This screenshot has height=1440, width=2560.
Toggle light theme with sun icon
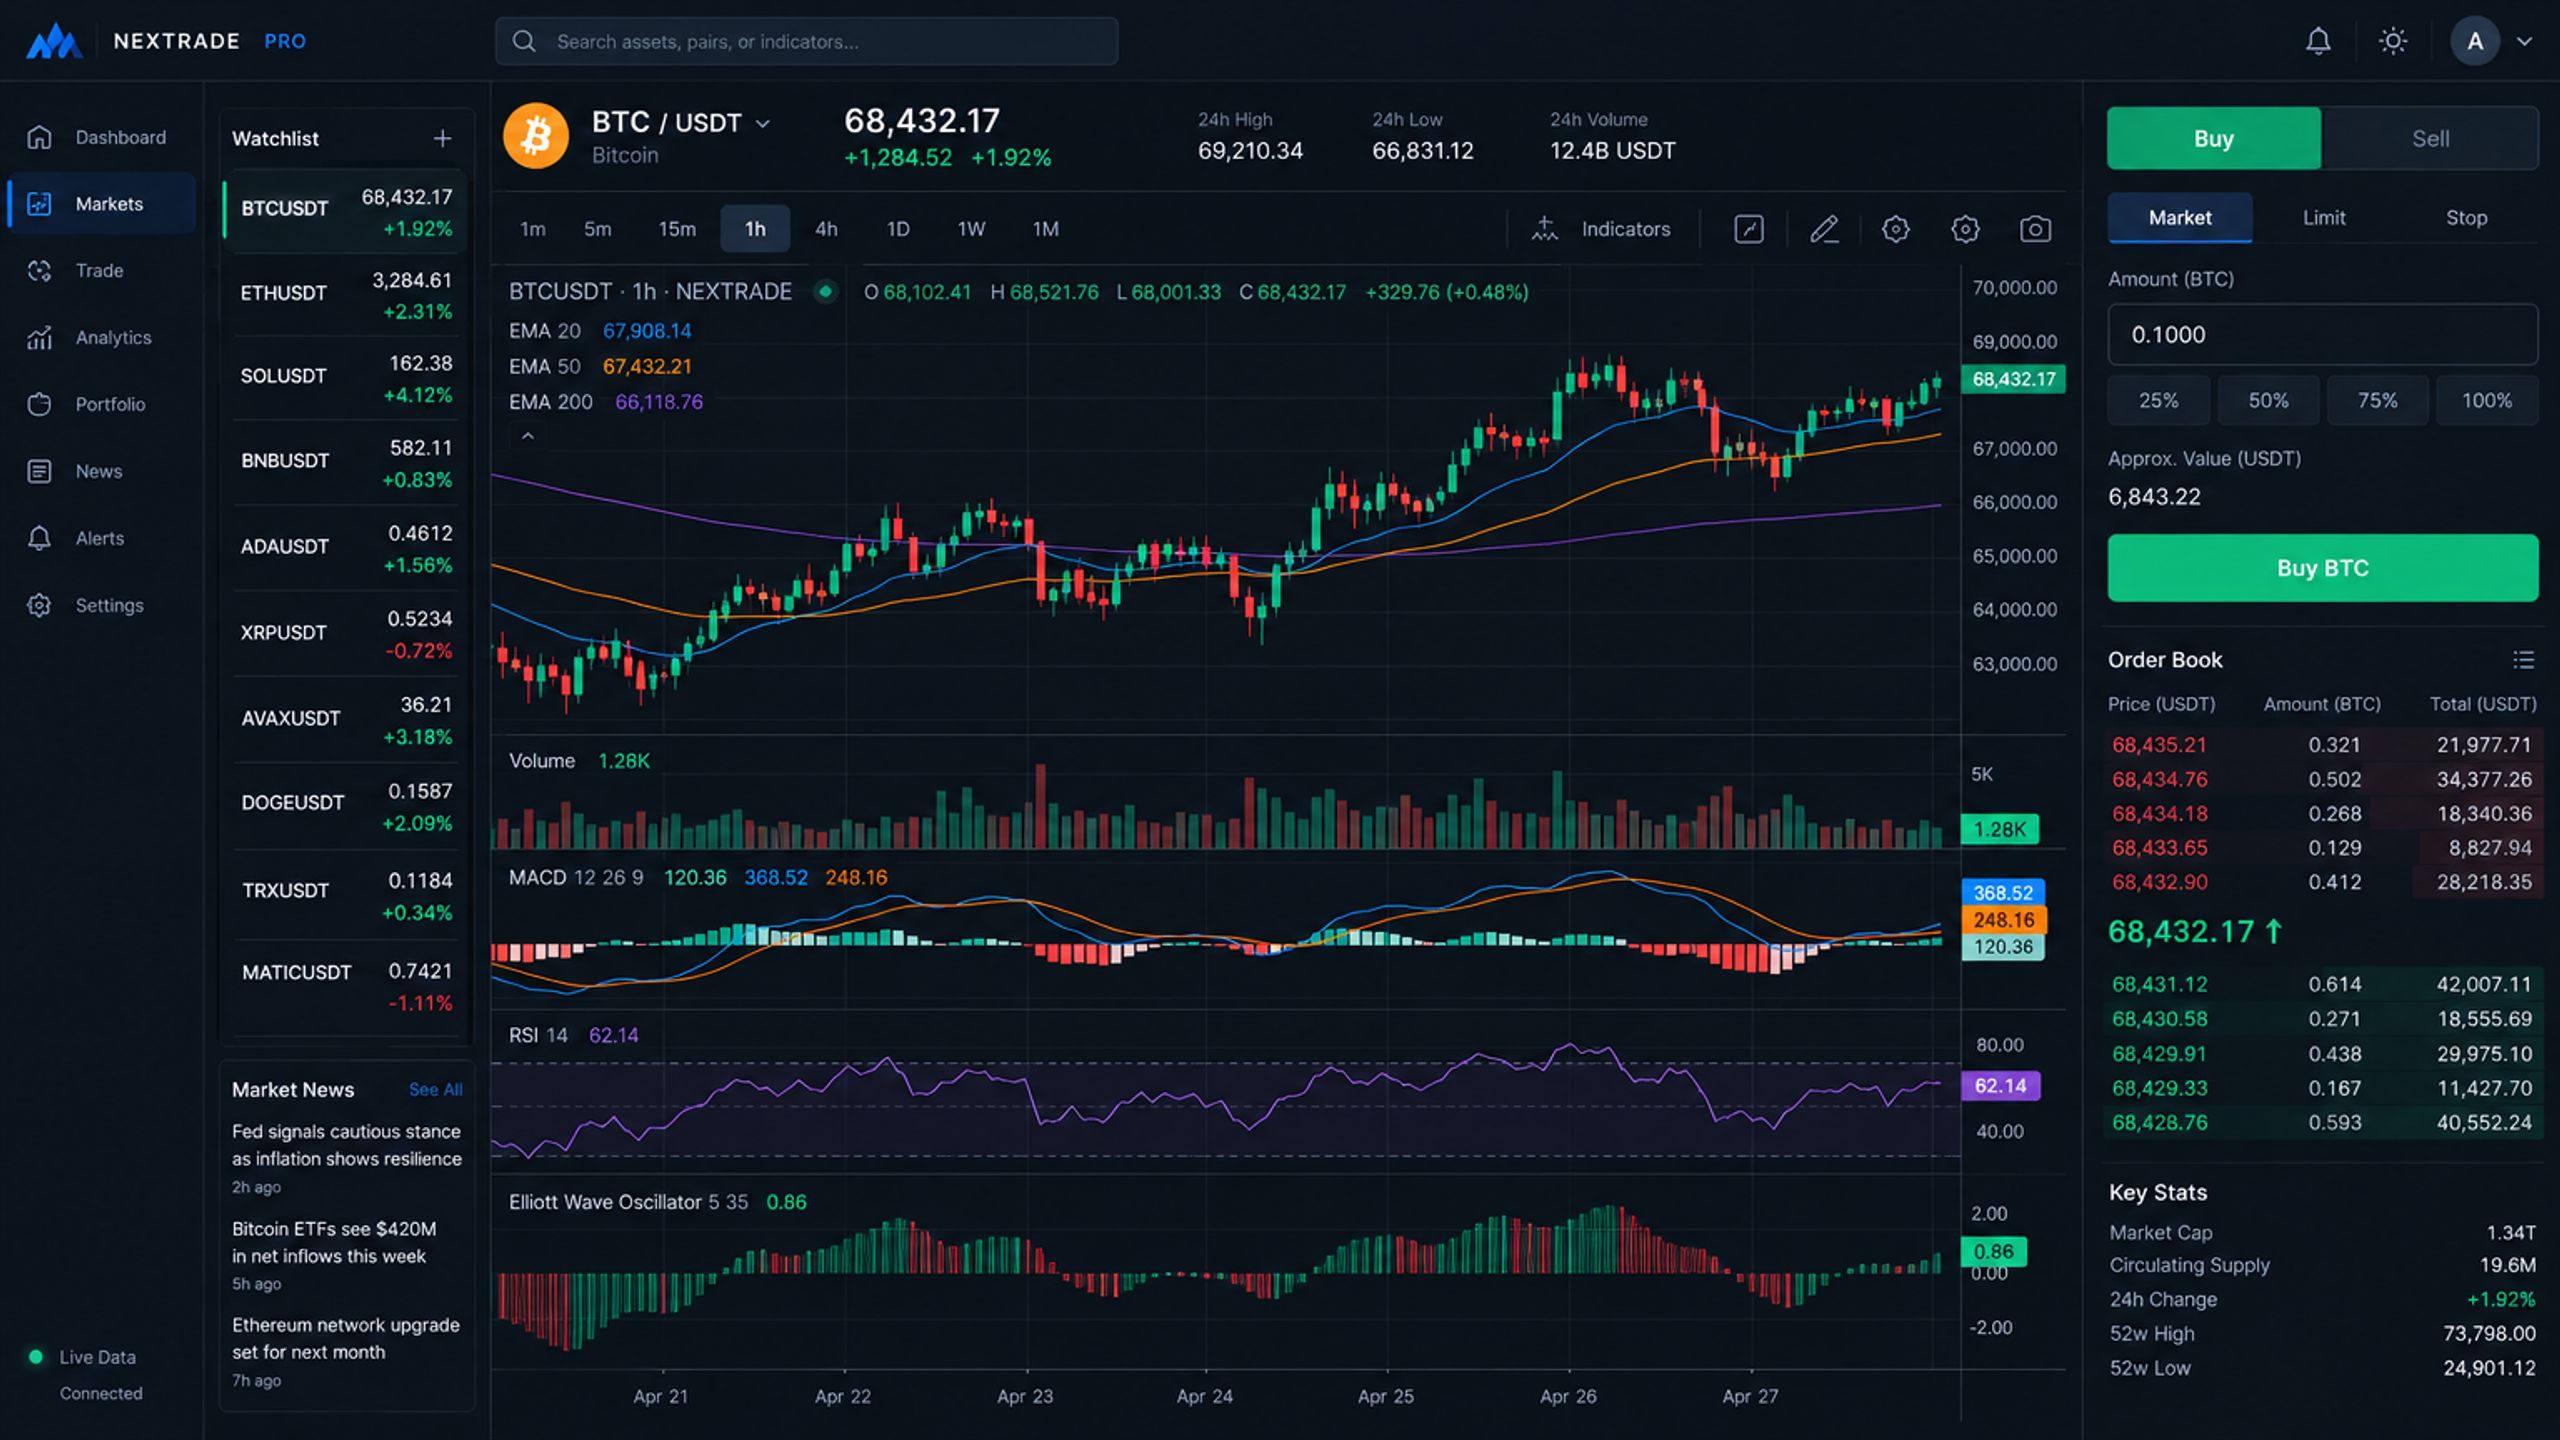coord(2393,41)
